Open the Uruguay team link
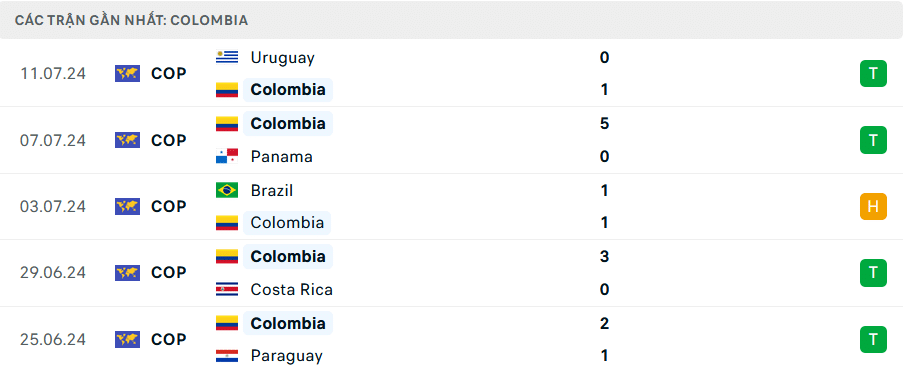 click(x=282, y=58)
